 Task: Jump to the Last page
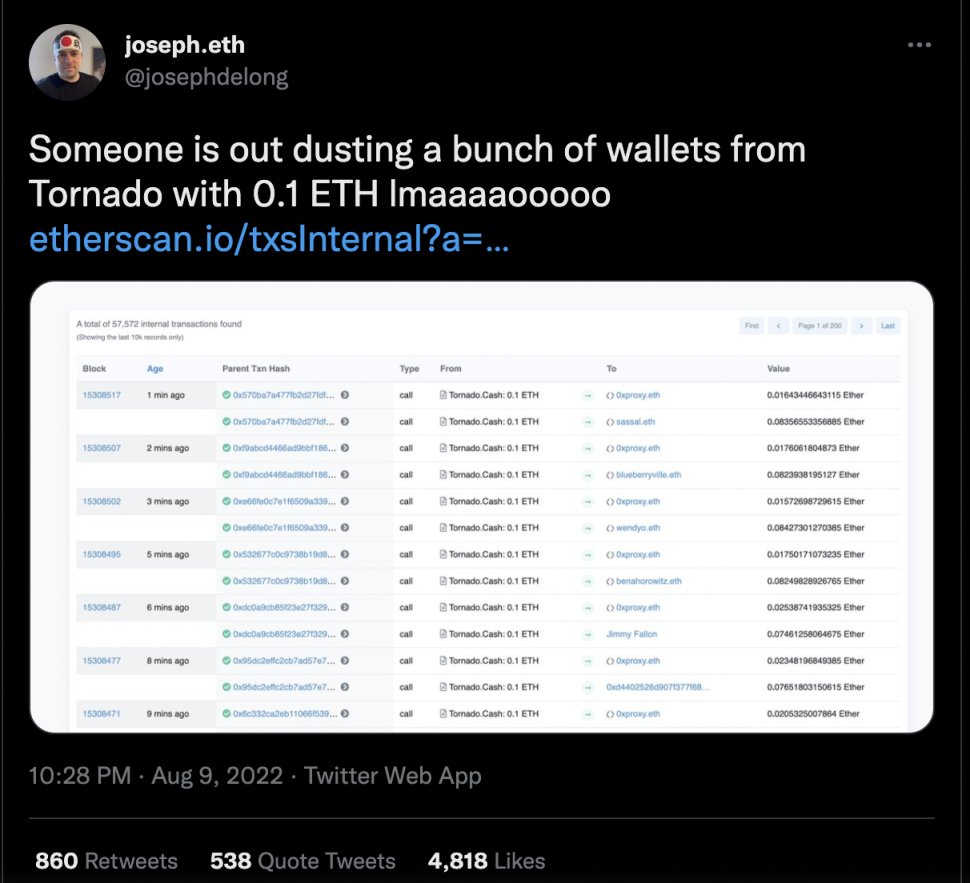point(887,326)
